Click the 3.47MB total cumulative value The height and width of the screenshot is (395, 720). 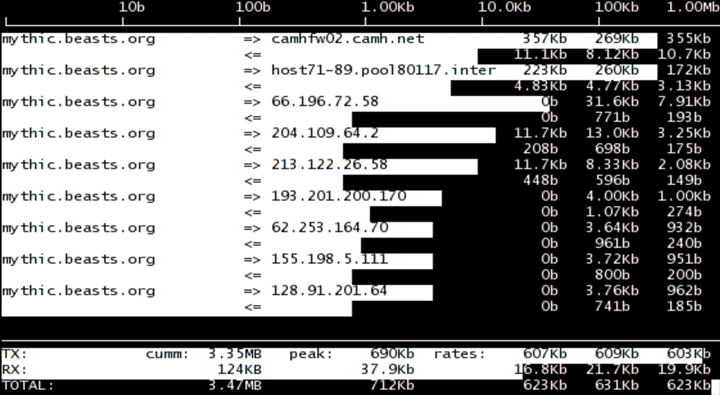(235, 385)
